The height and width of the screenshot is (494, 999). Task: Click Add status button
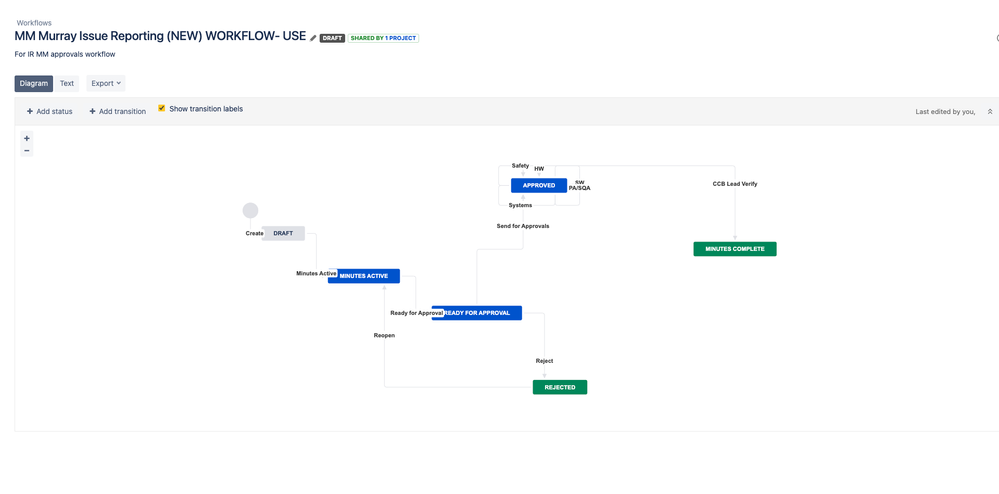(x=50, y=112)
